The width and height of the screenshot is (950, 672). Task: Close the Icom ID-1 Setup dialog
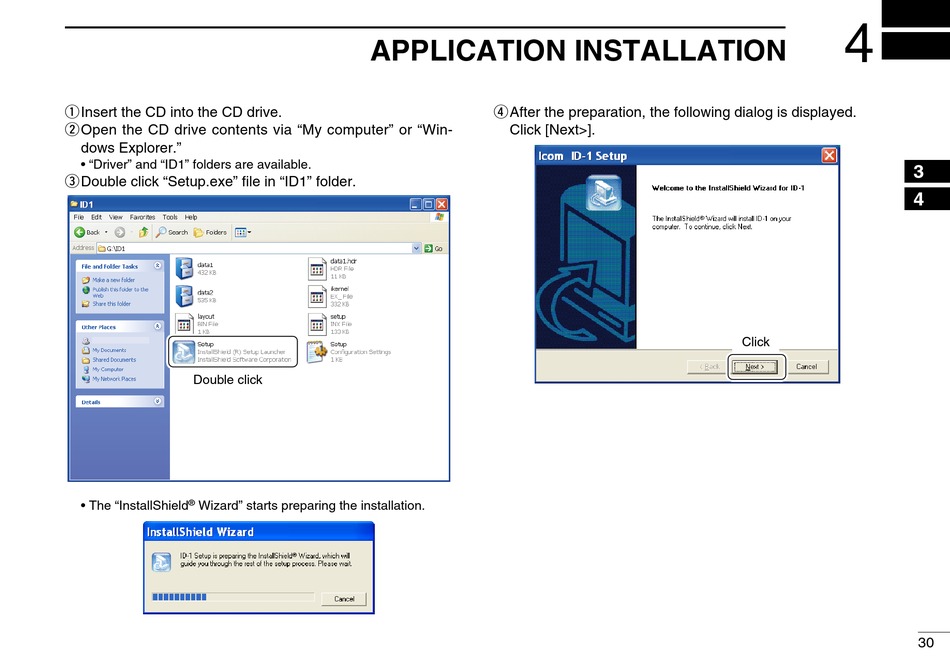(829, 156)
